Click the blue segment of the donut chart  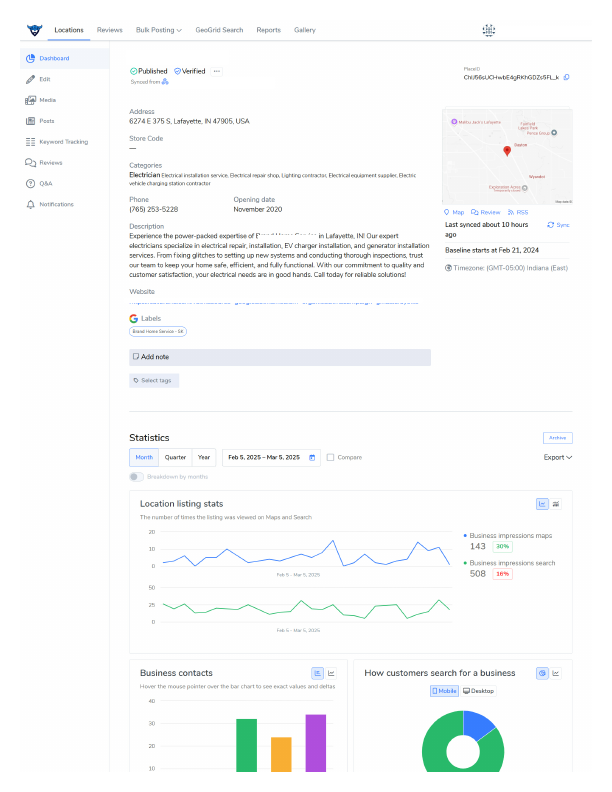pyautogui.click(x=478, y=724)
